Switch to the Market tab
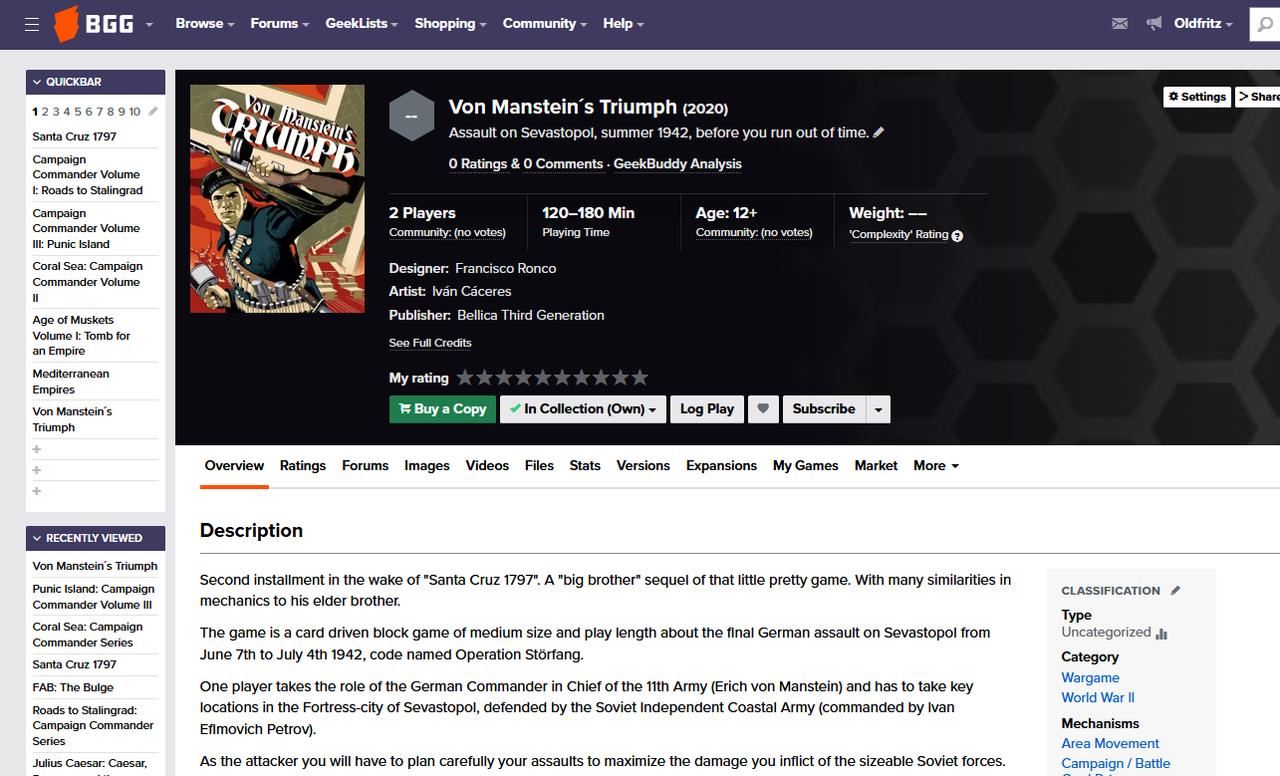The width and height of the screenshot is (1280, 776). pyautogui.click(x=876, y=466)
